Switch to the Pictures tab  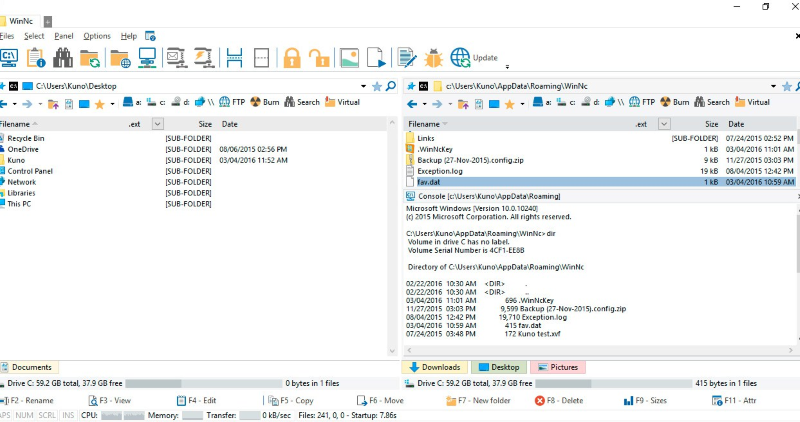pyautogui.click(x=558, y=367)
